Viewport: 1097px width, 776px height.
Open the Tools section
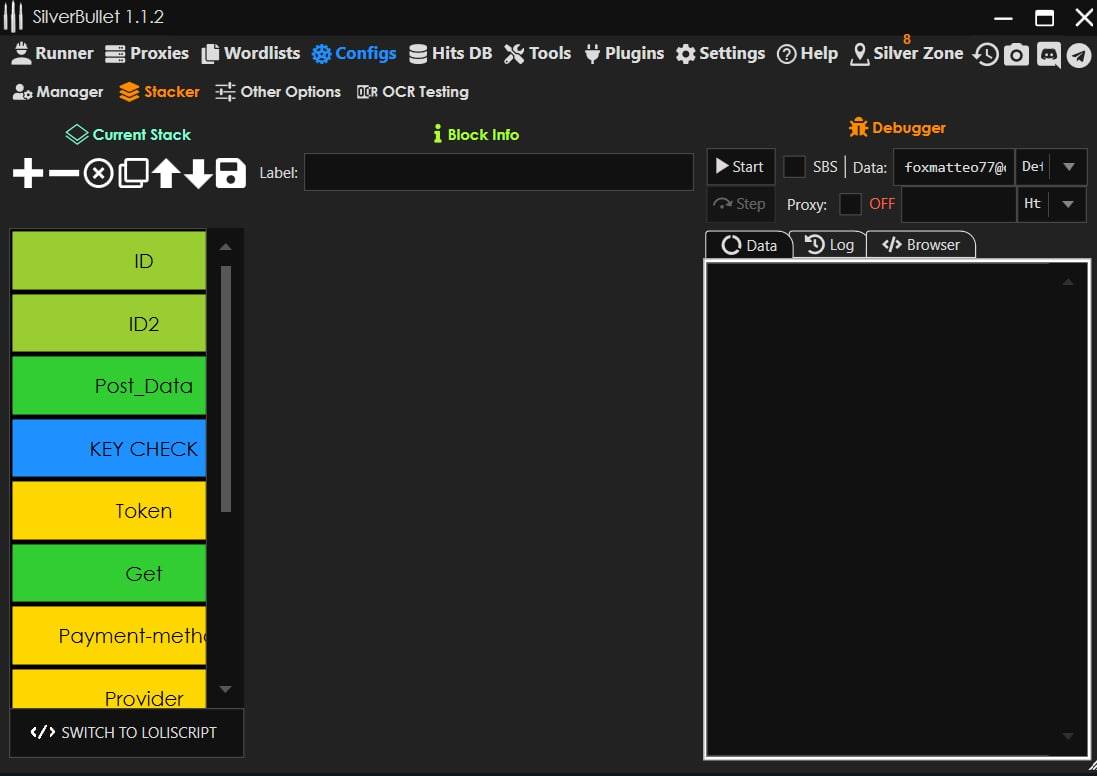[x=537, y=53]
